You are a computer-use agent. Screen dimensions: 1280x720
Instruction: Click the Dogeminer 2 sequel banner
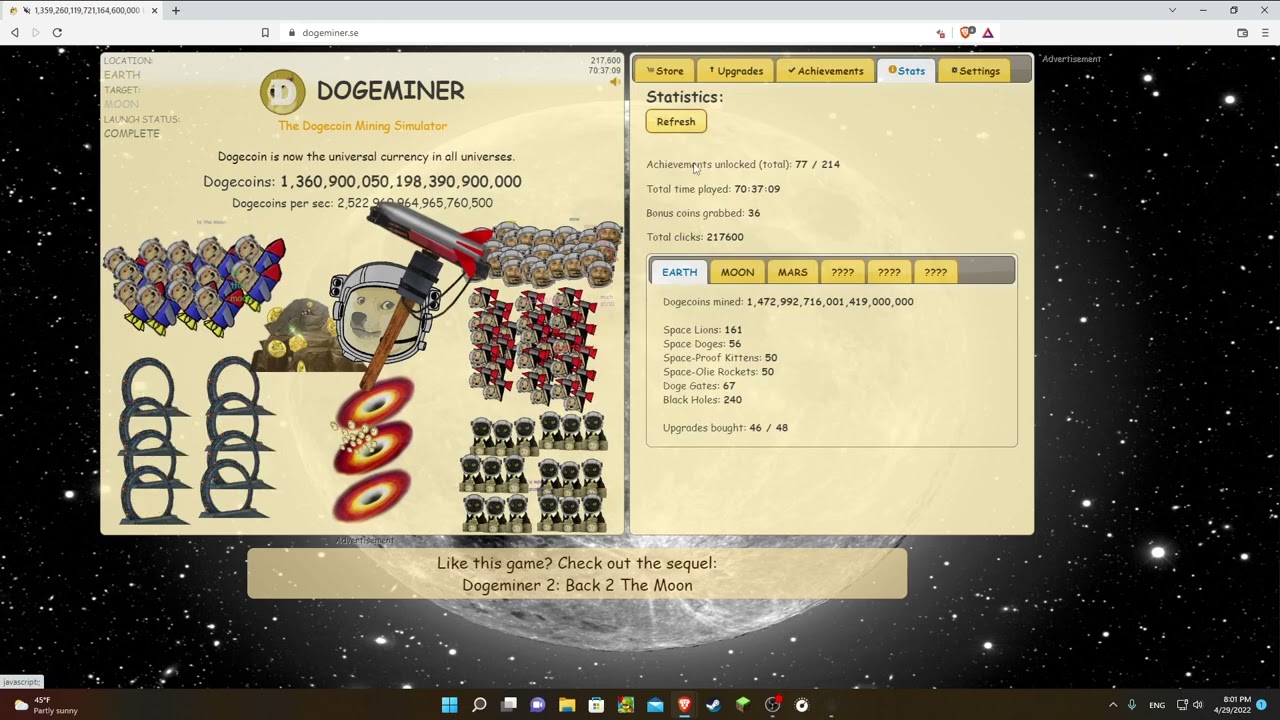click(577, 574)
